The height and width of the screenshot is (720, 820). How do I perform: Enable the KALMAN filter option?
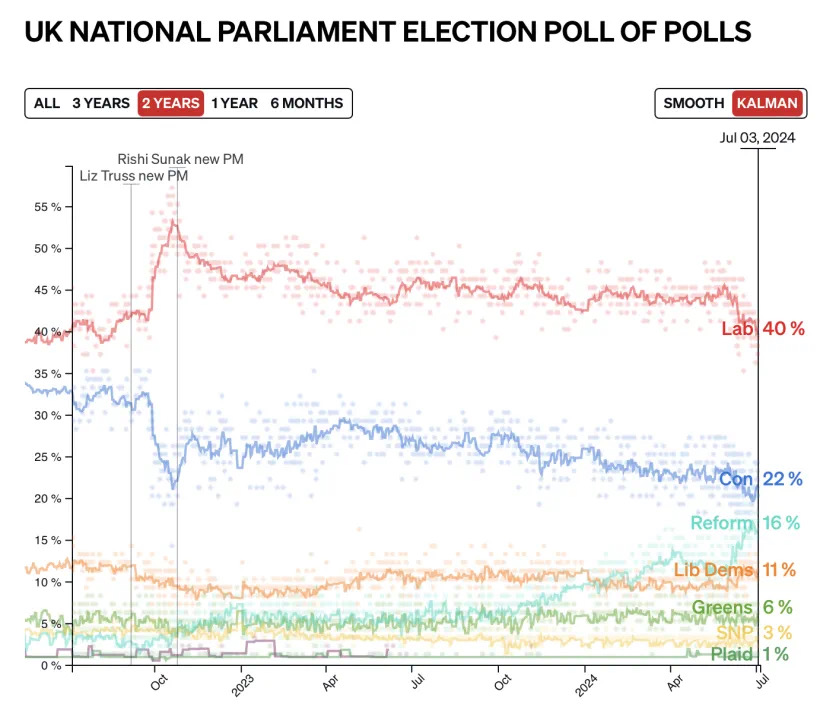(765, 103)
